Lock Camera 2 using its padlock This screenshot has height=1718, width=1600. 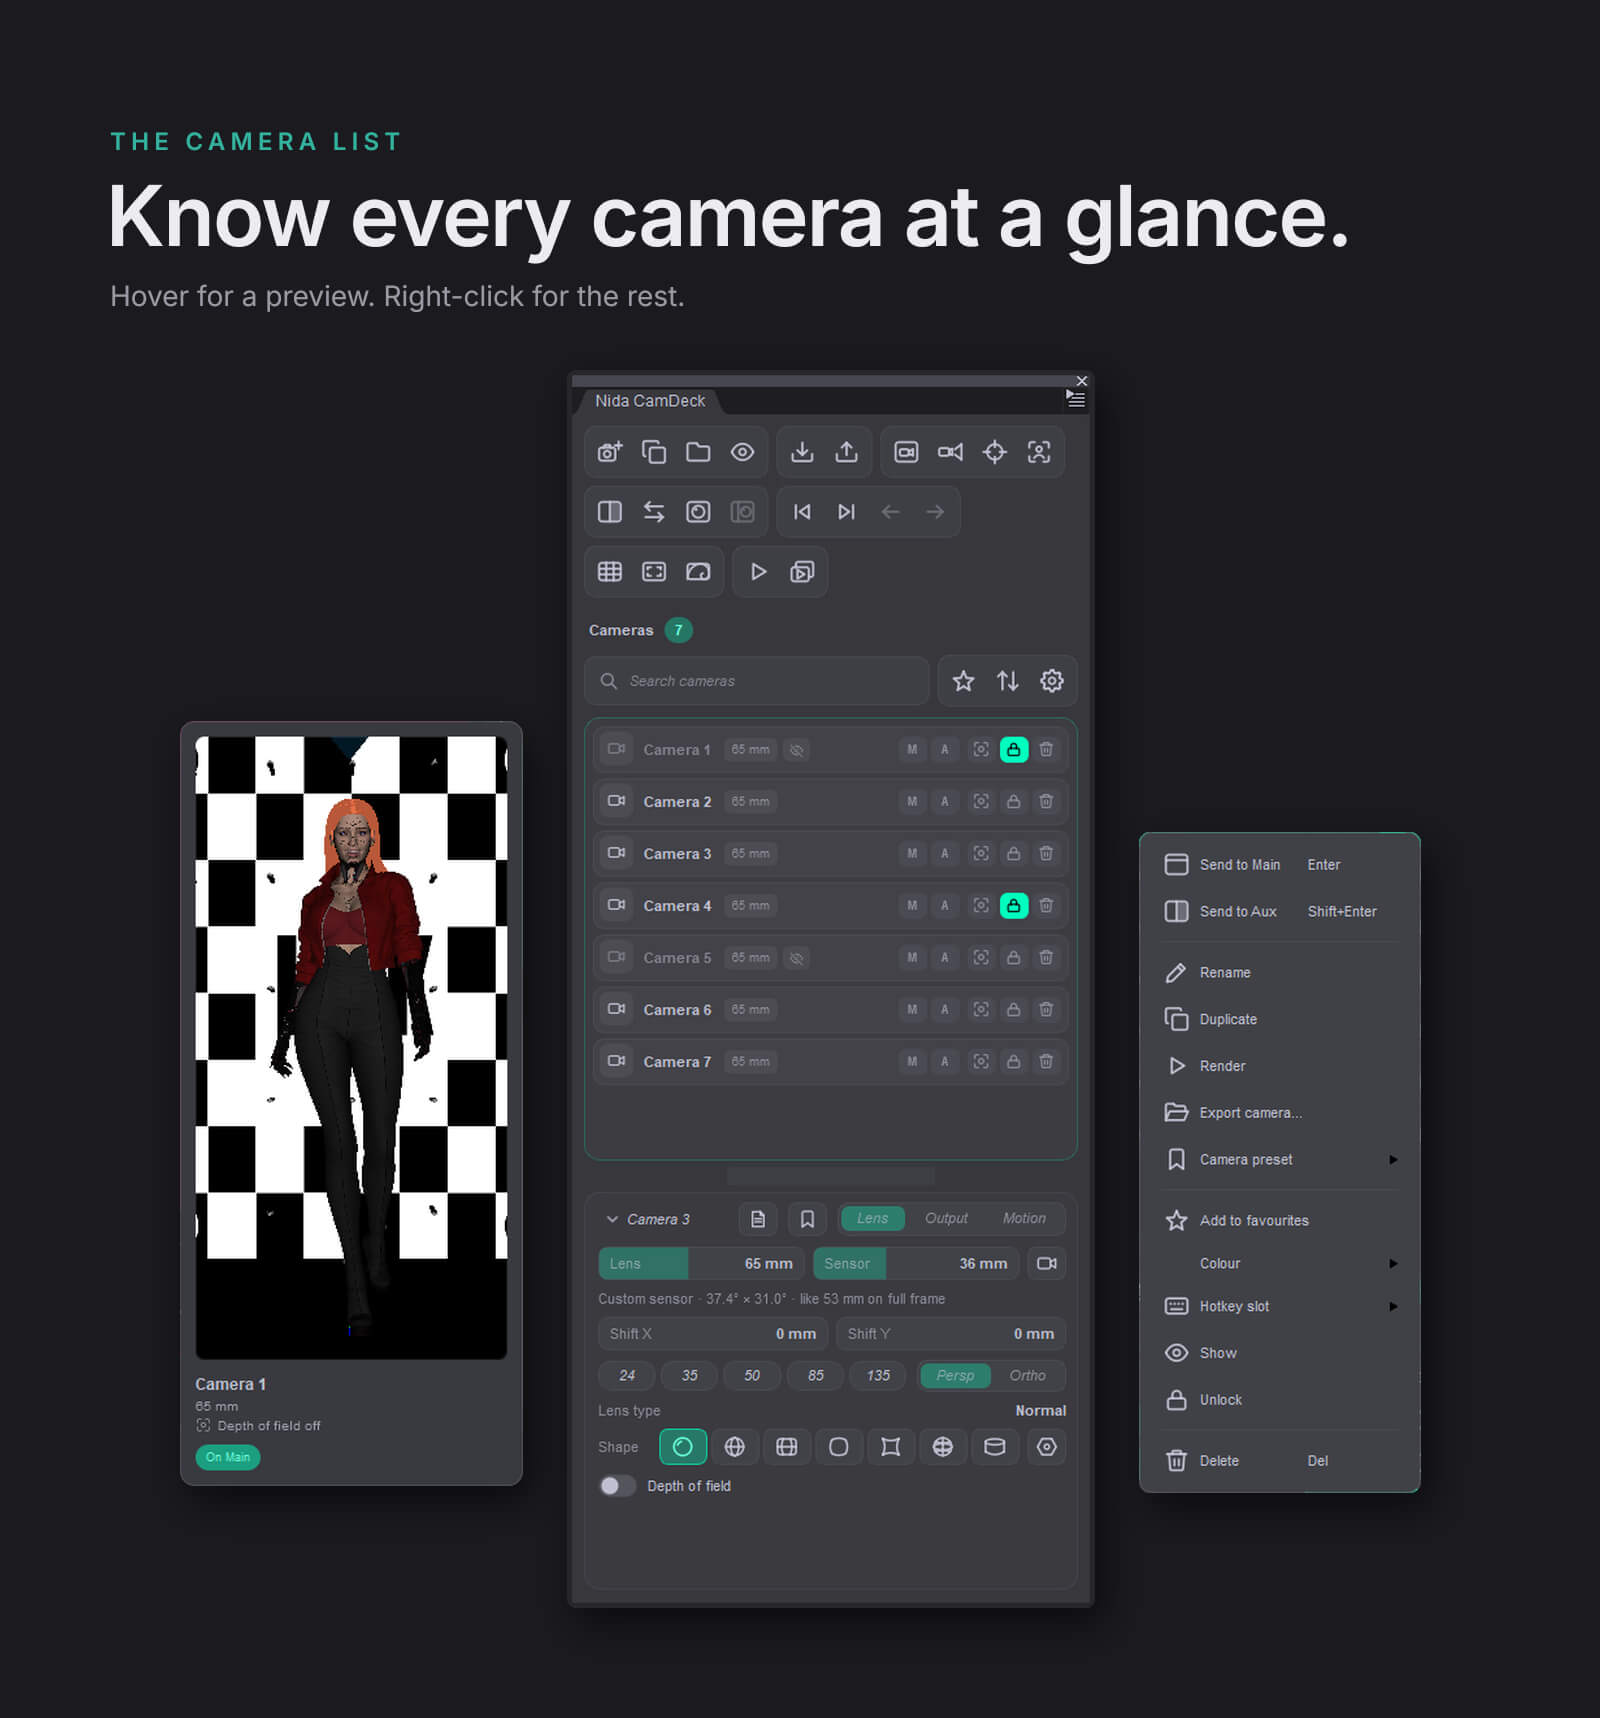click(x=1014, y=801)
